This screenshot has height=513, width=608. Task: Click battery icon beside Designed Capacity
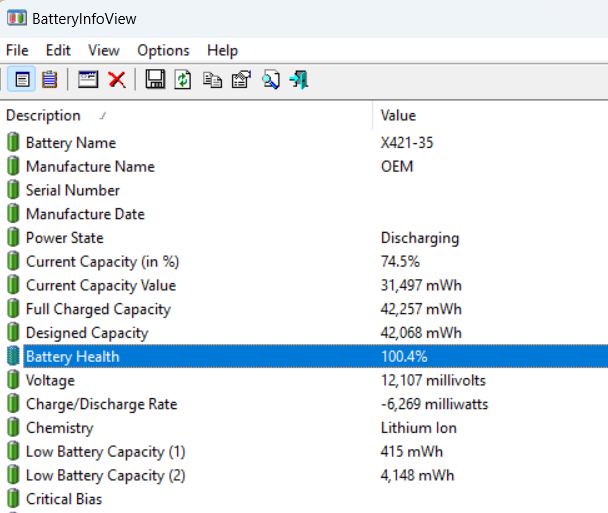[x=13, y=332]
